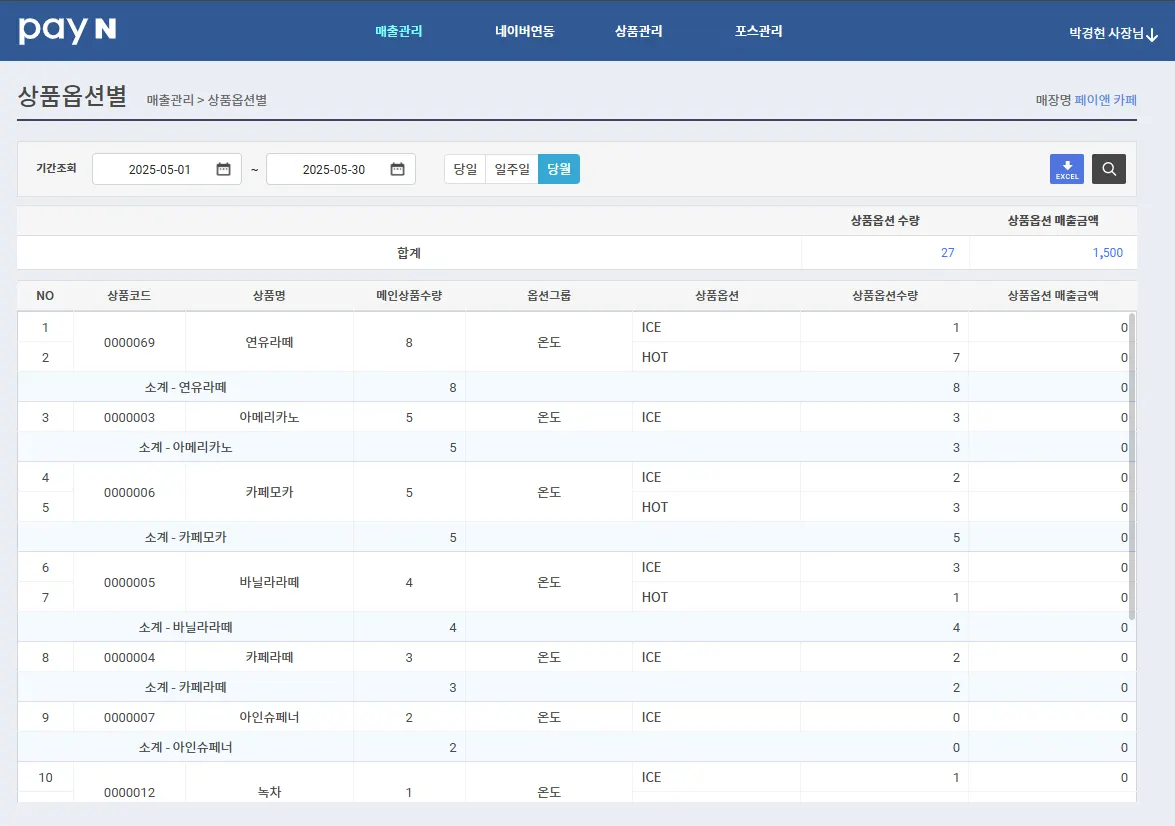Image resolution: width=1175 pixels, height=826 pixels.
Task: Open the end date calendar icon
Action: [397, 169]
